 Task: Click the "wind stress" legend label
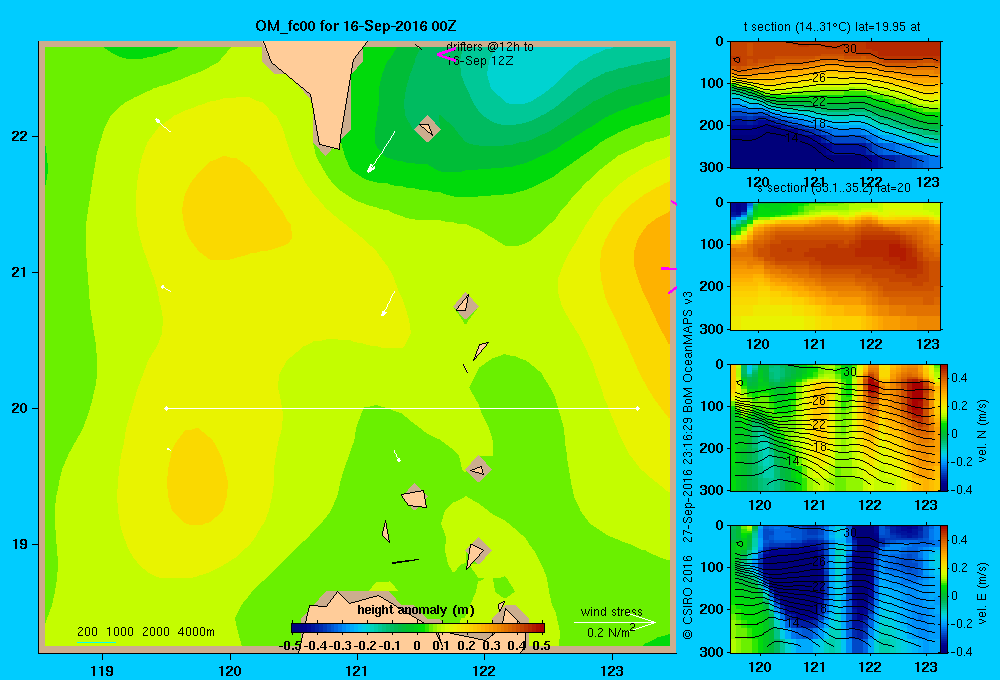612,612
